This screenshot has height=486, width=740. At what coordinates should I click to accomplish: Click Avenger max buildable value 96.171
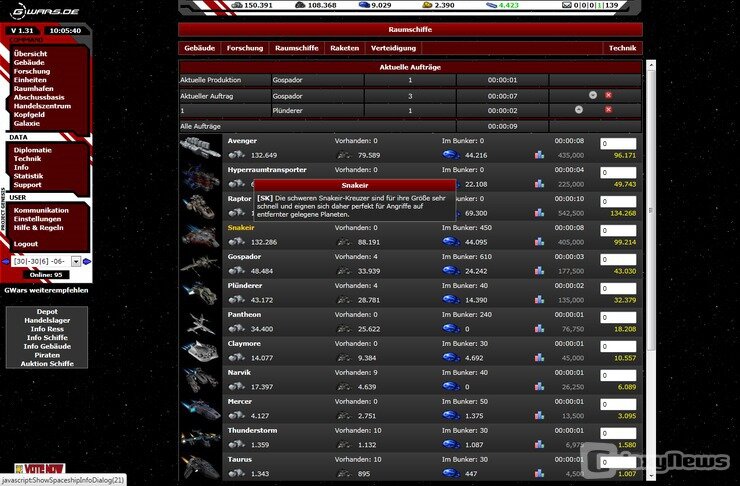click(x=625, y=155)
